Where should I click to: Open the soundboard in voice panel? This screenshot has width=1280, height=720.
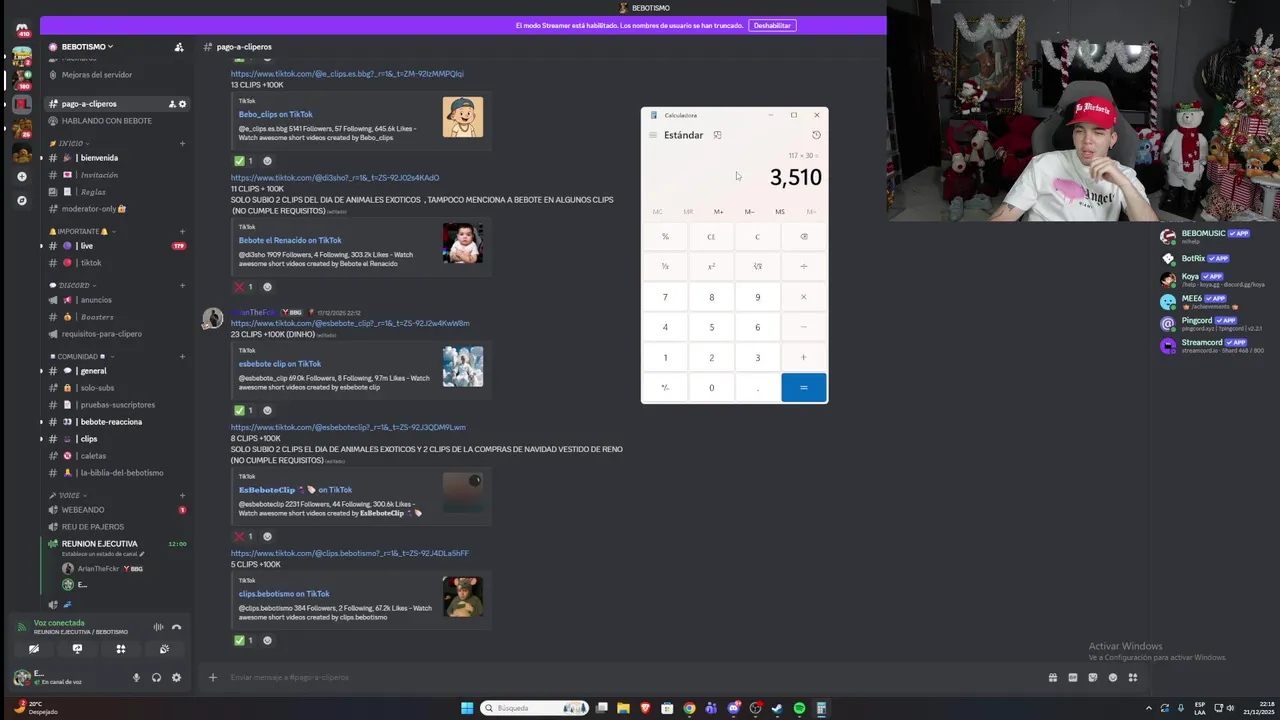point(164,649)
